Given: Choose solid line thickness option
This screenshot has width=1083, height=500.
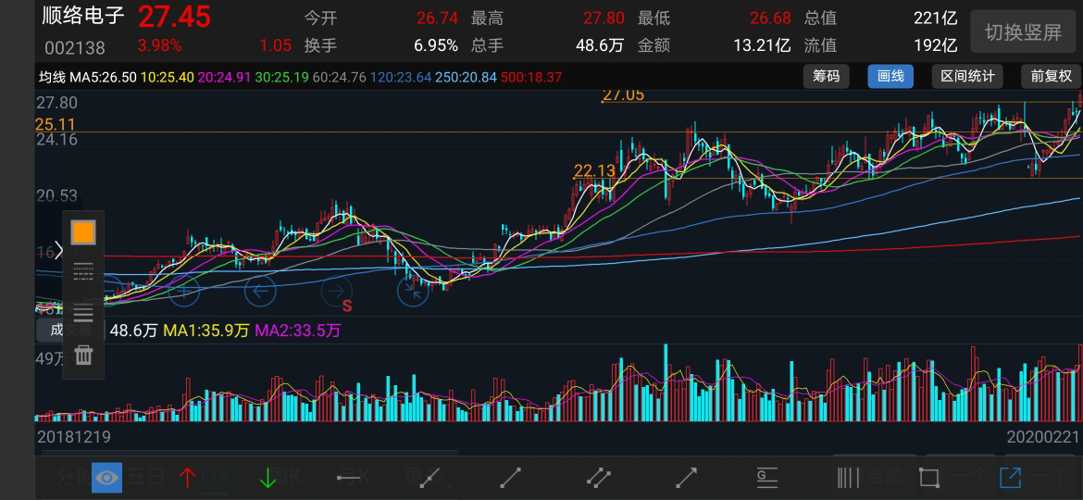Looking at the screenshot, I should tap(84, 313).
